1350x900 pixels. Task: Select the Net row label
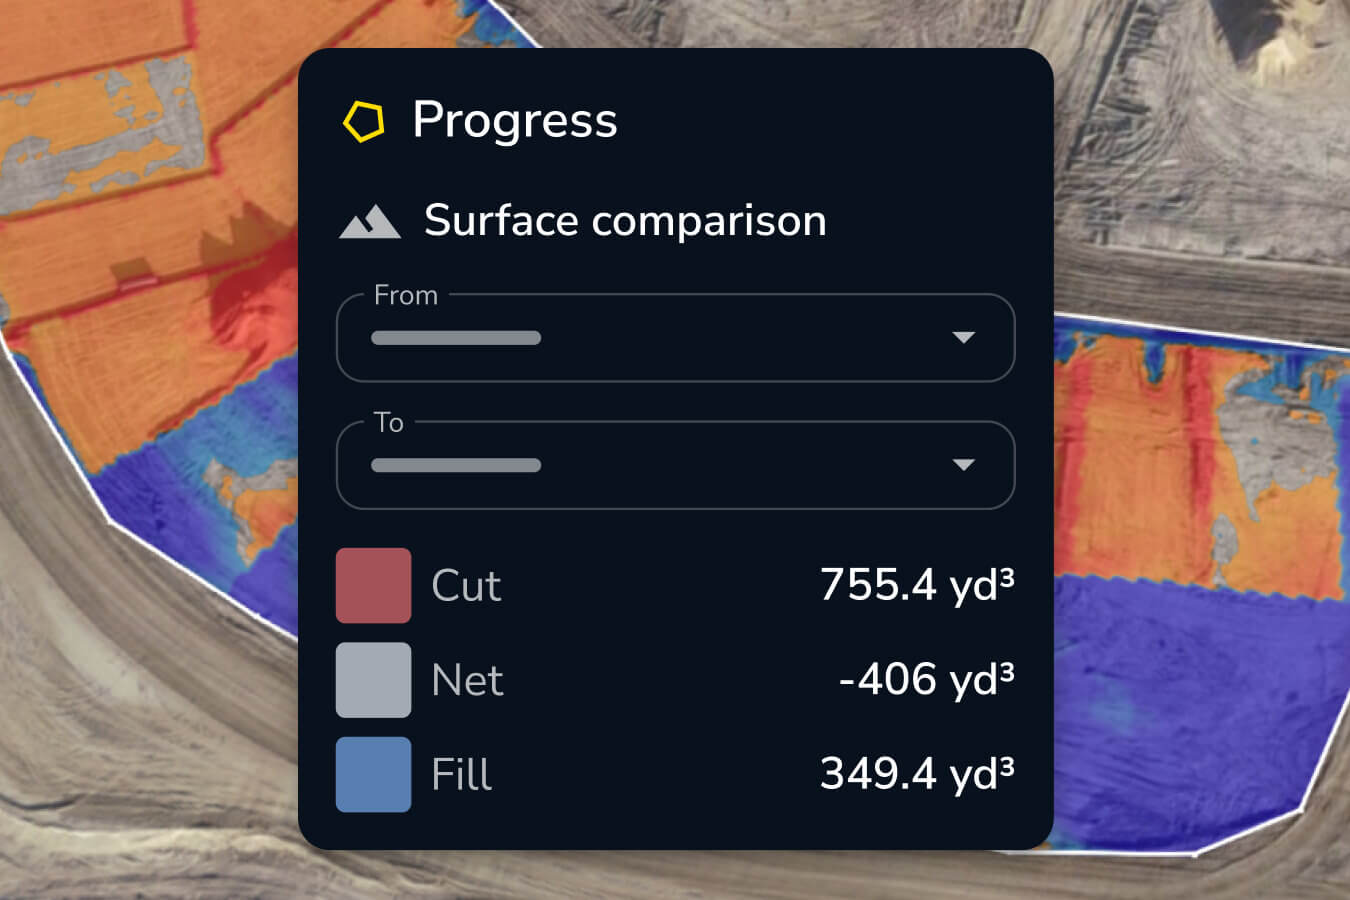pyautogui.click(x=468, y=680)
